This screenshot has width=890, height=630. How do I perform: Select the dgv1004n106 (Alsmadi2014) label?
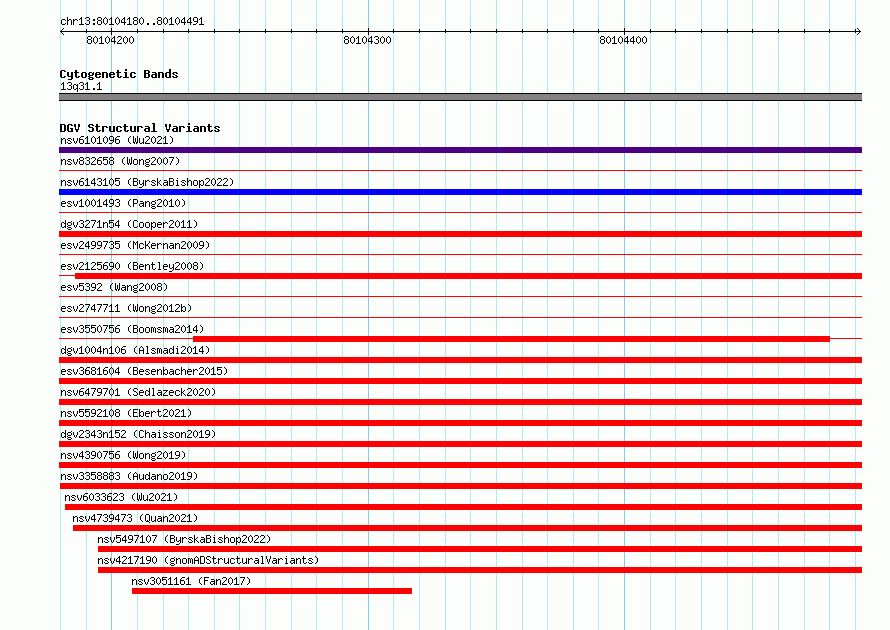(x=135, y=350)
